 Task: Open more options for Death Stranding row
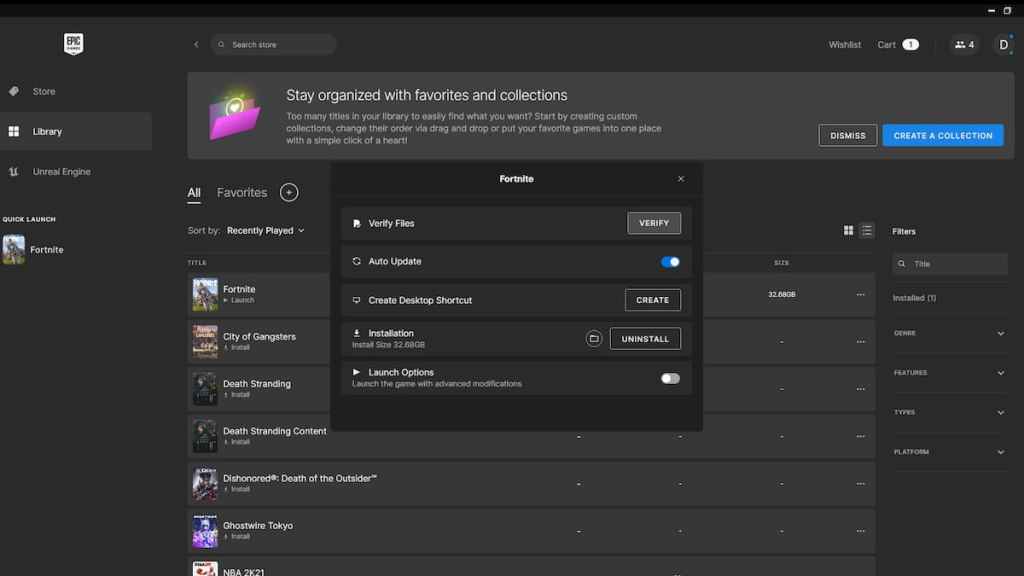(860, 389)
